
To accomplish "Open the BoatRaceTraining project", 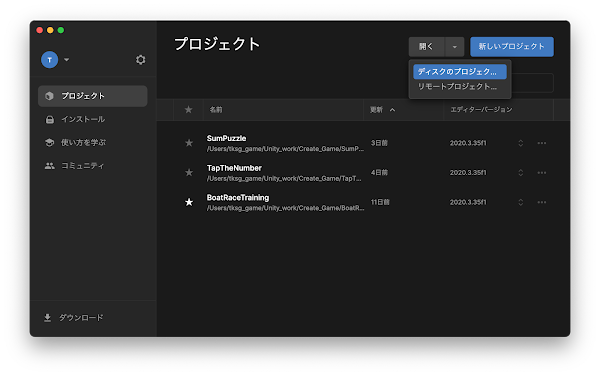I will 238,198.
